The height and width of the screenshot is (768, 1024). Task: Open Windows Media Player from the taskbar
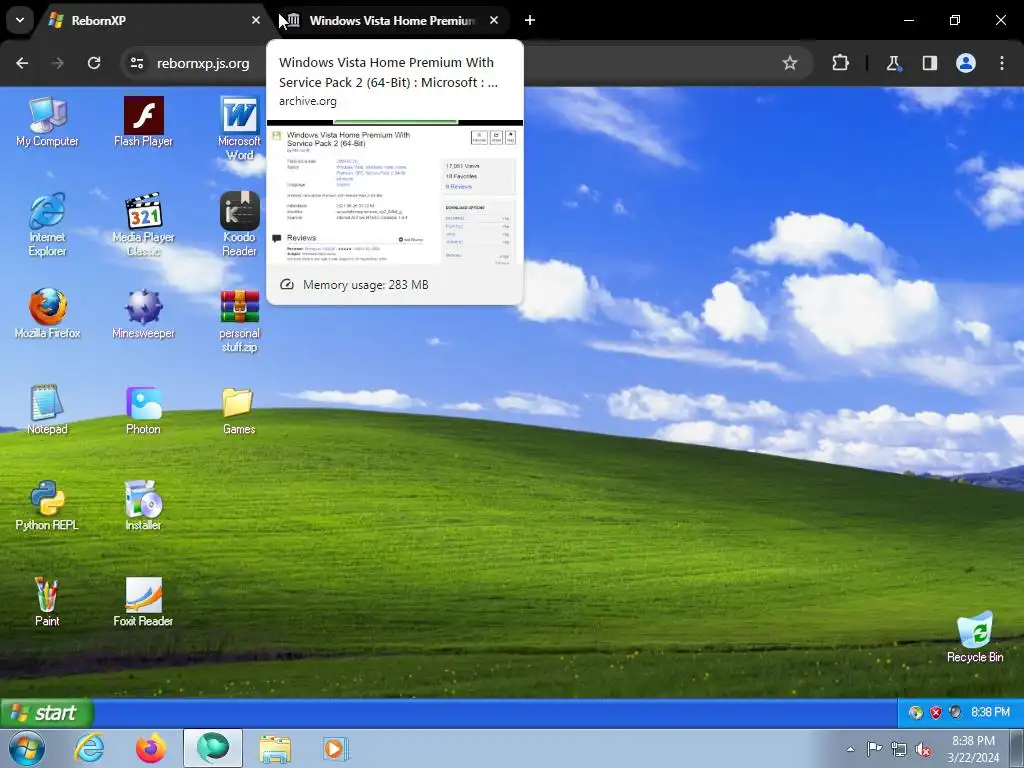336,748
